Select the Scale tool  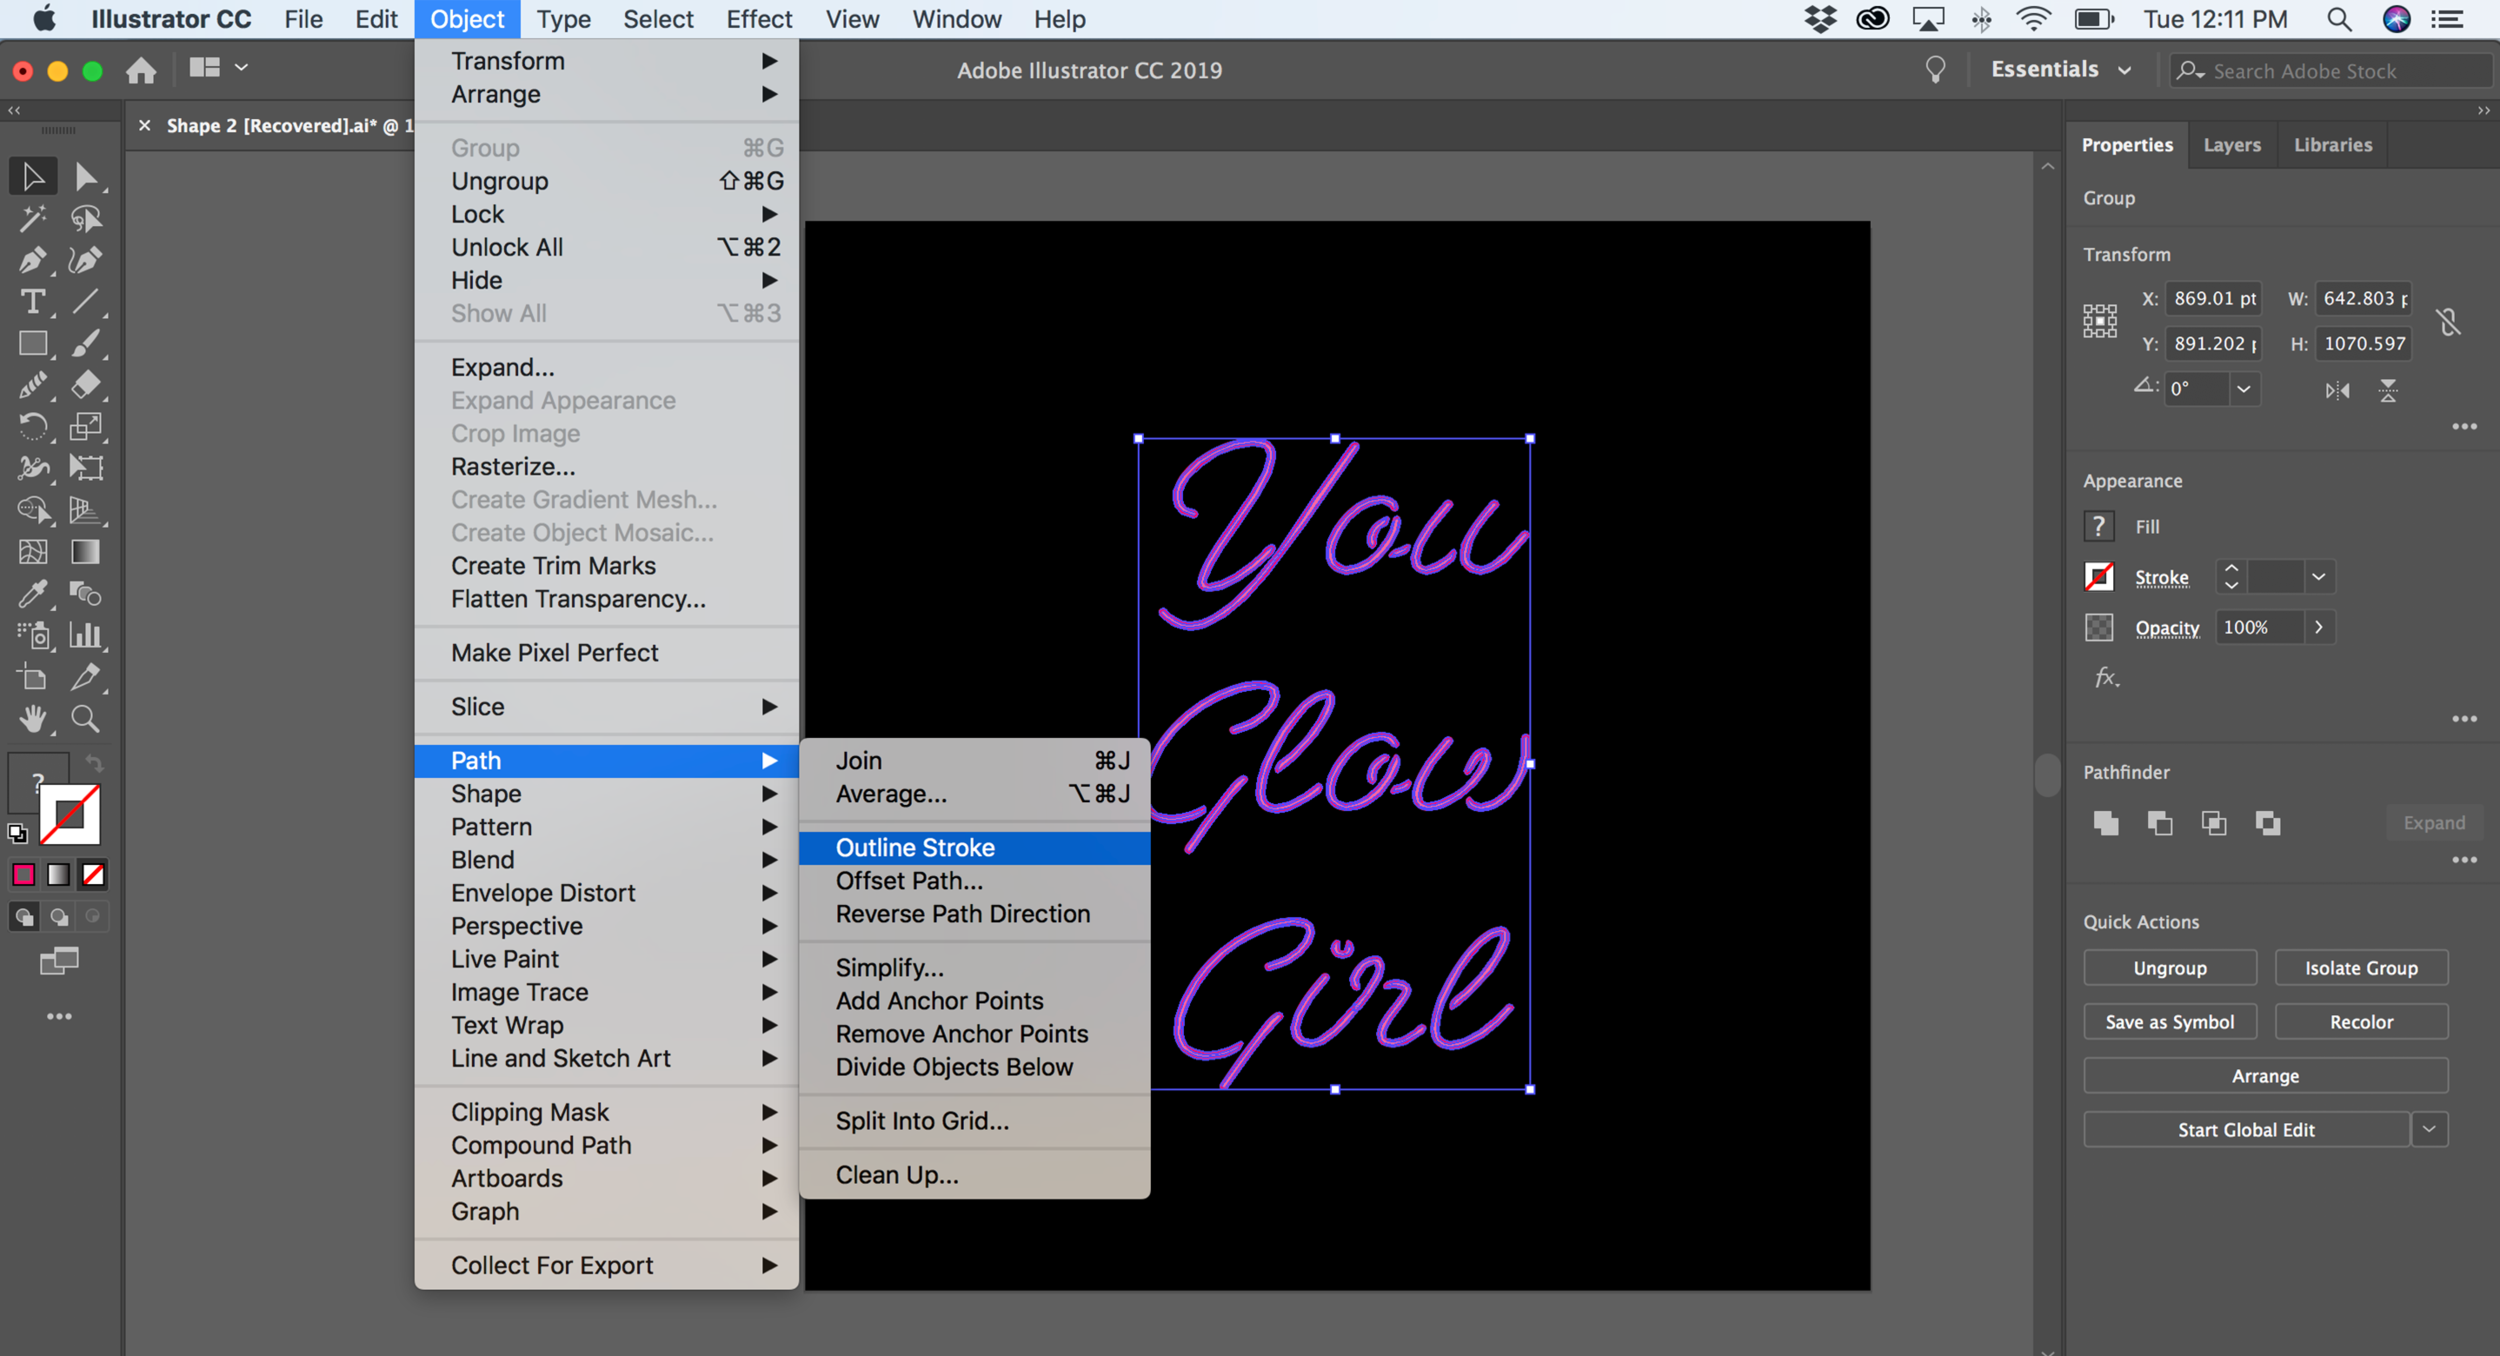[86, 427]
